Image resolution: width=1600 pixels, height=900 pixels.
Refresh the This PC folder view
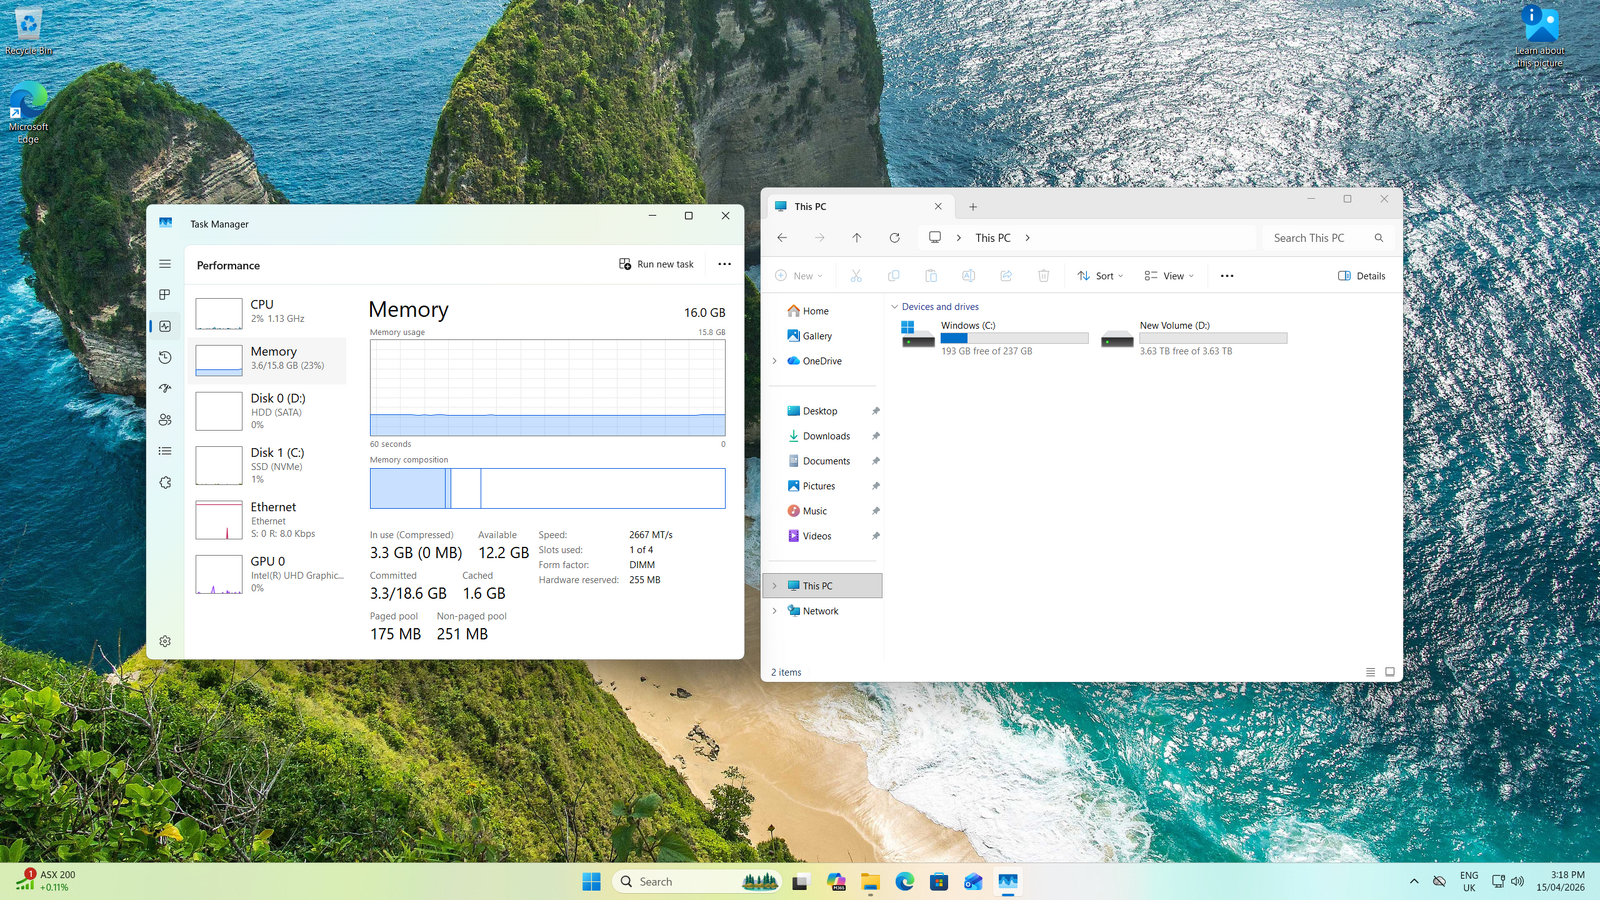894,238
